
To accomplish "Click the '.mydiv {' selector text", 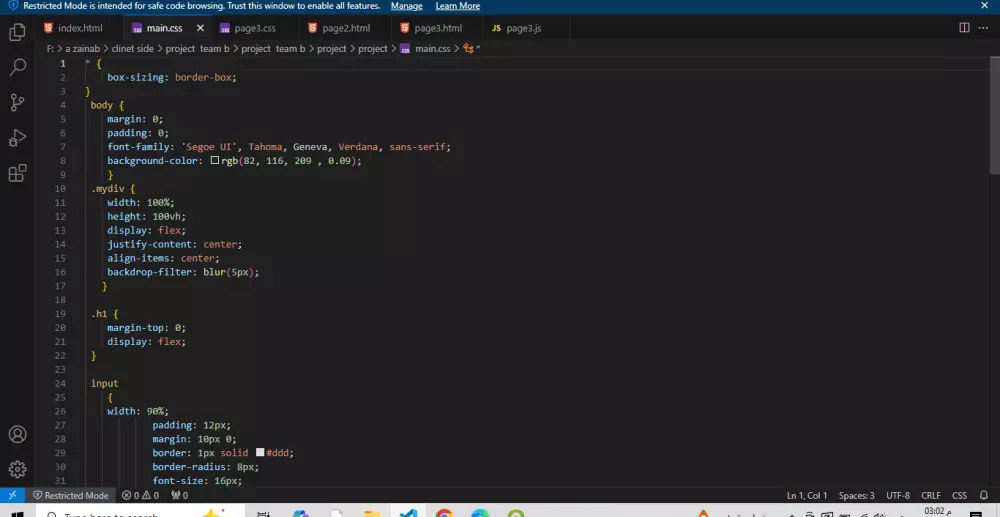I will pyautogui.click(x=113, y=189).
